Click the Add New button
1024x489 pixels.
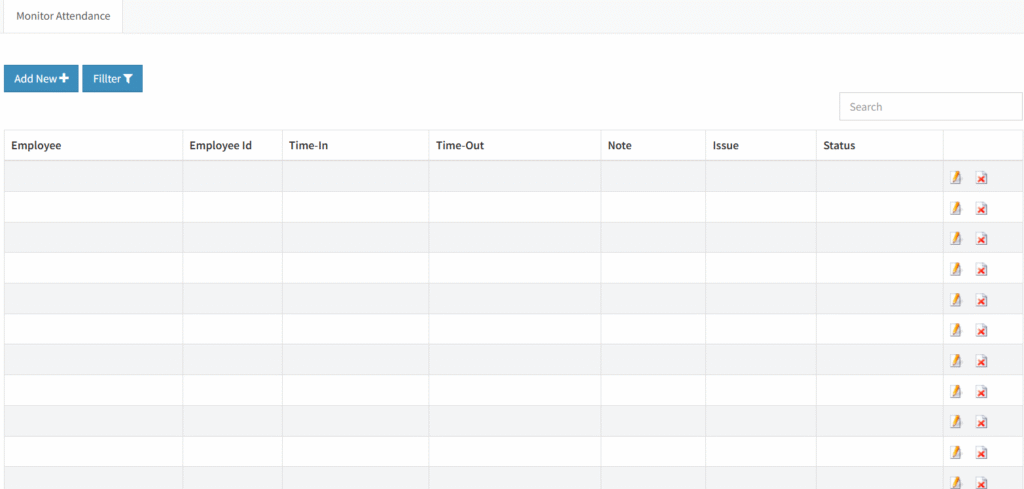point(41,78)
